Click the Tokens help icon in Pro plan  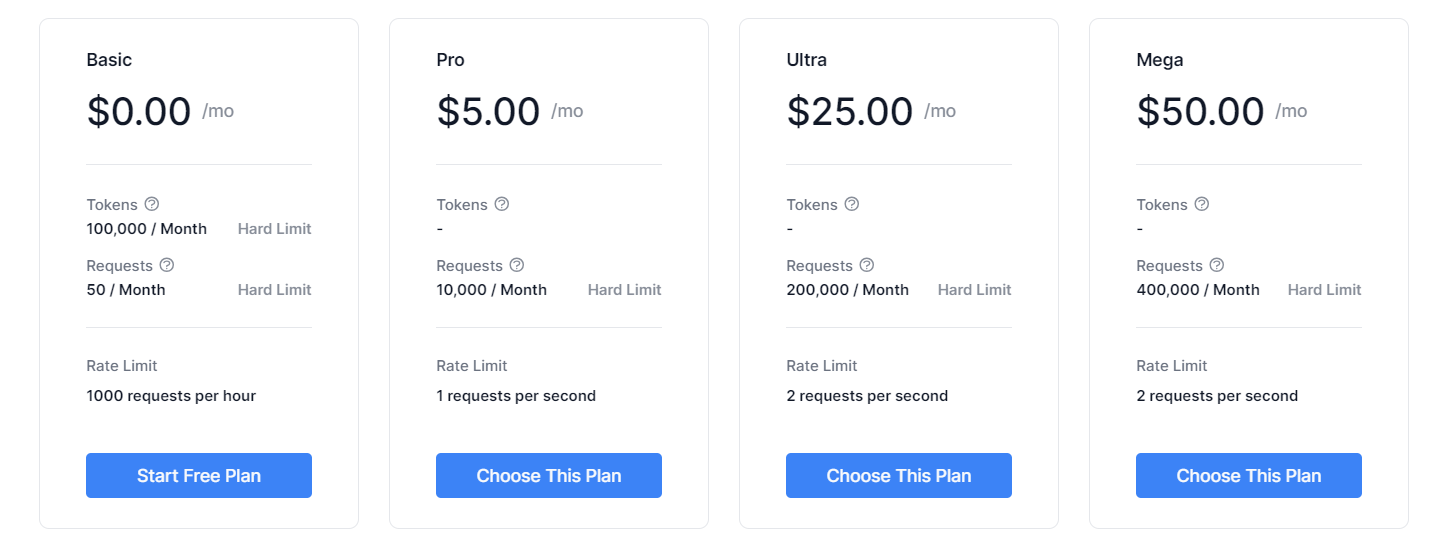pyautogui.click(x=502, y=204)
